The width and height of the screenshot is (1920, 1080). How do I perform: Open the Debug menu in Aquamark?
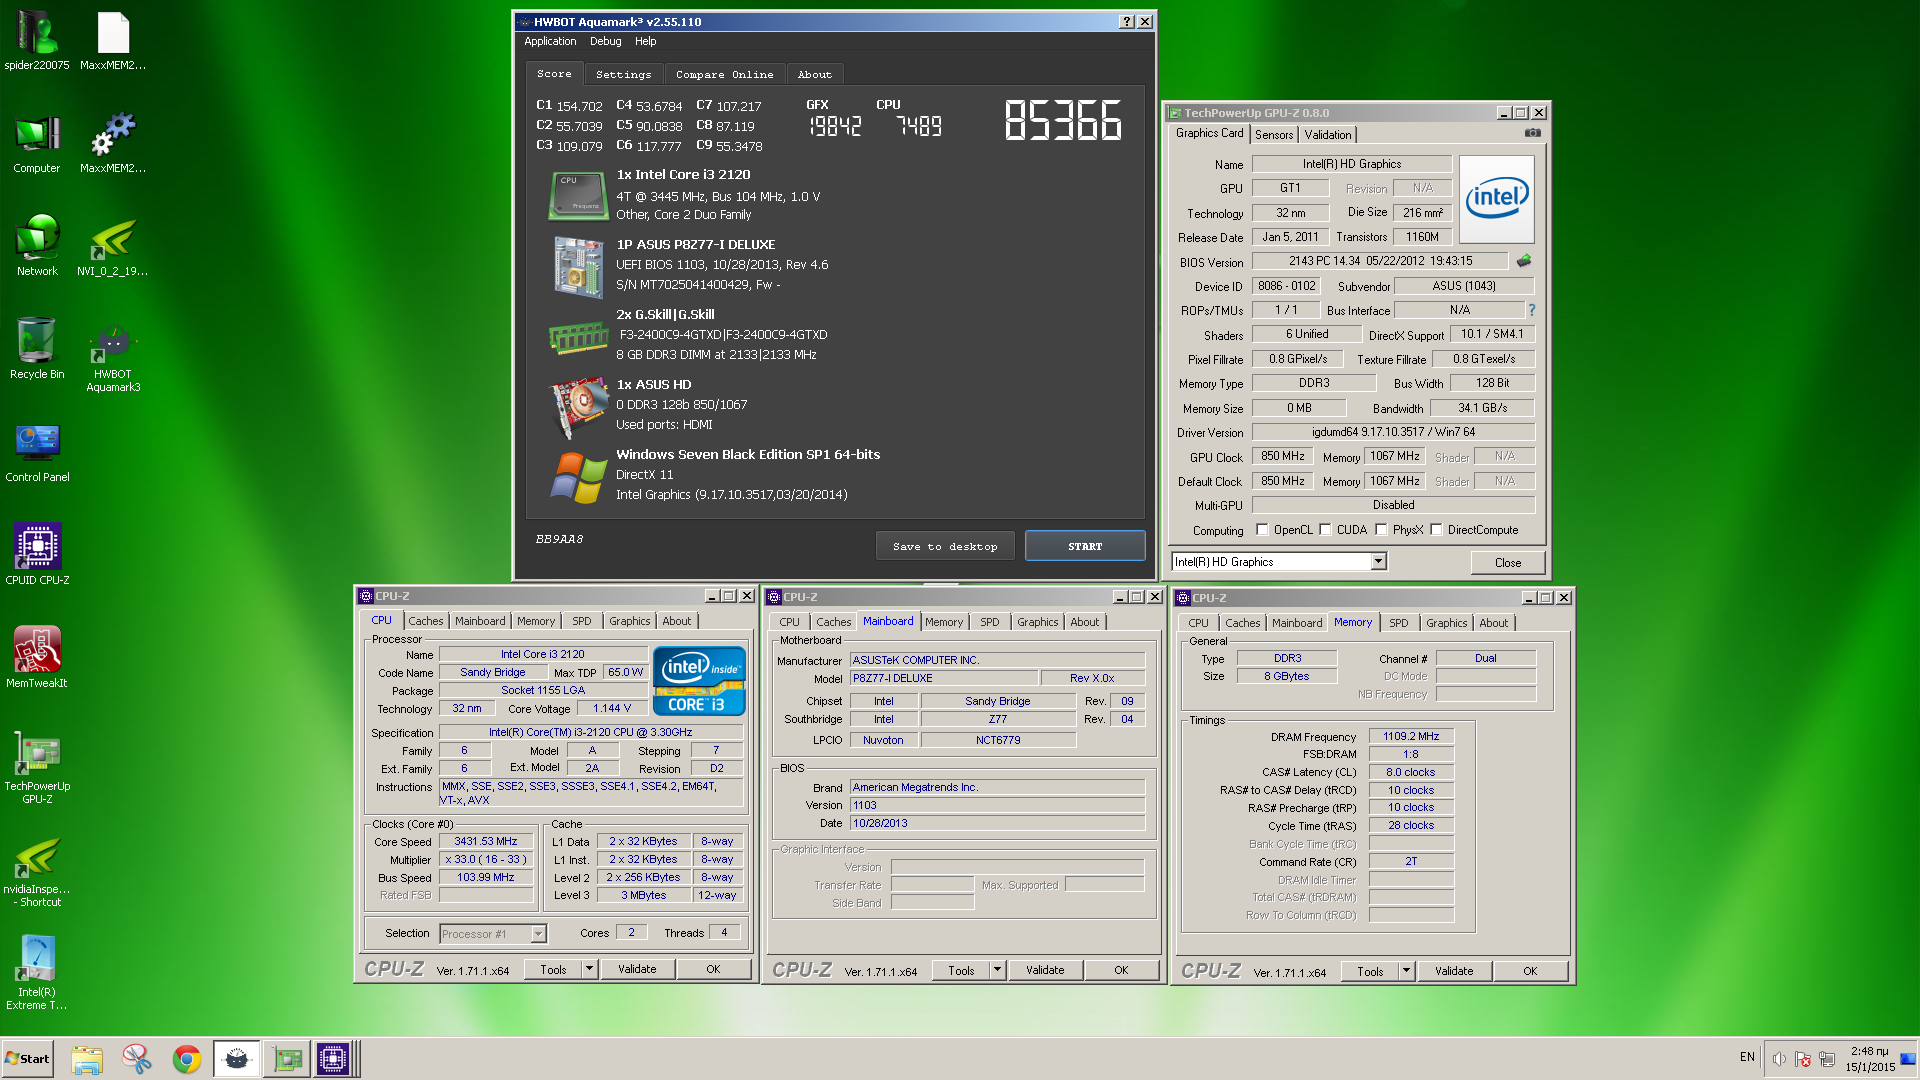tap(605, 41)
